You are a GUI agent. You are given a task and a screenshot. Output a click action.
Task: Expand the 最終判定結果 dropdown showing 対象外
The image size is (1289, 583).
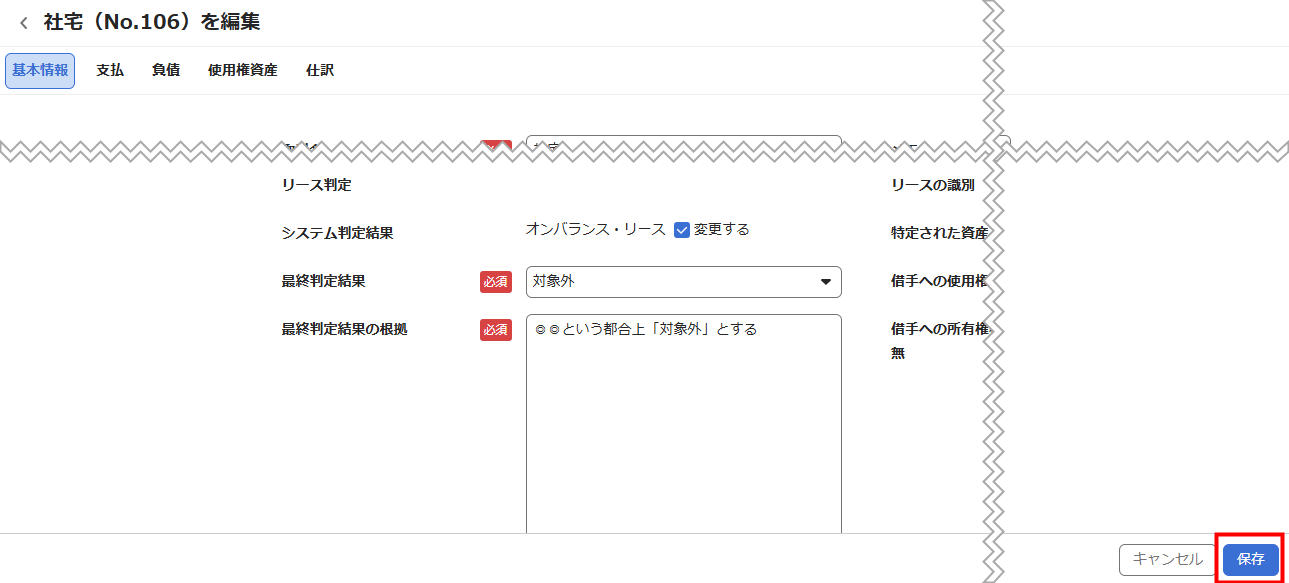coord(684,282)
